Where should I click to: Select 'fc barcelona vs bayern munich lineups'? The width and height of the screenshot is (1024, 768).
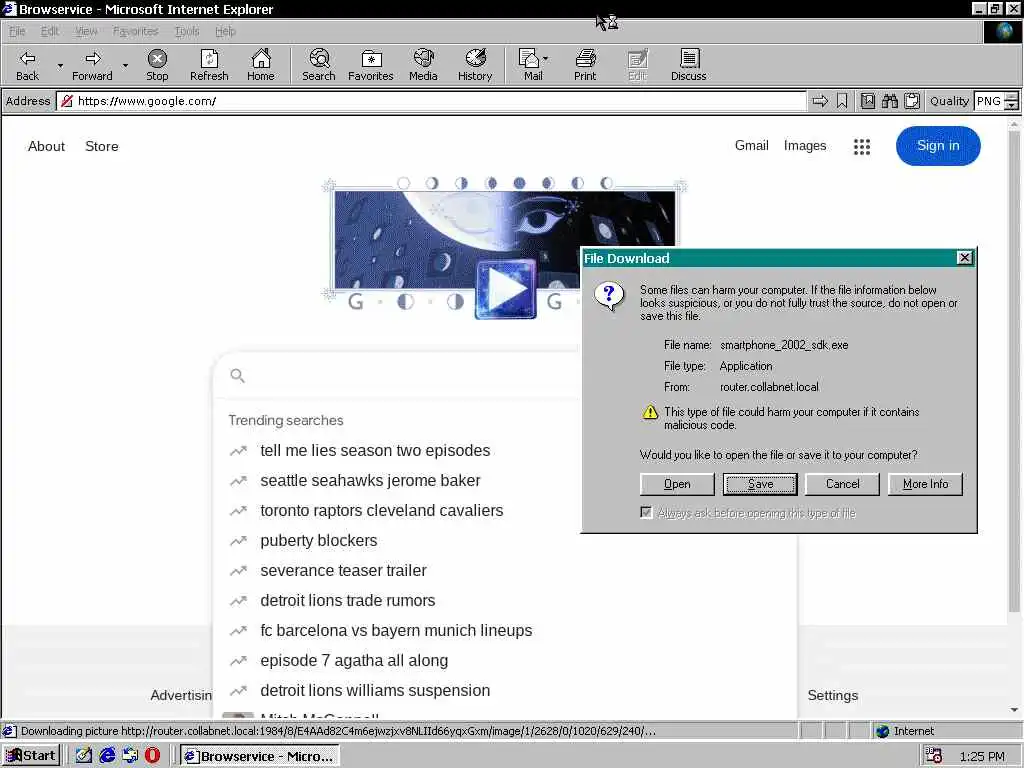(x=396, y=631)
